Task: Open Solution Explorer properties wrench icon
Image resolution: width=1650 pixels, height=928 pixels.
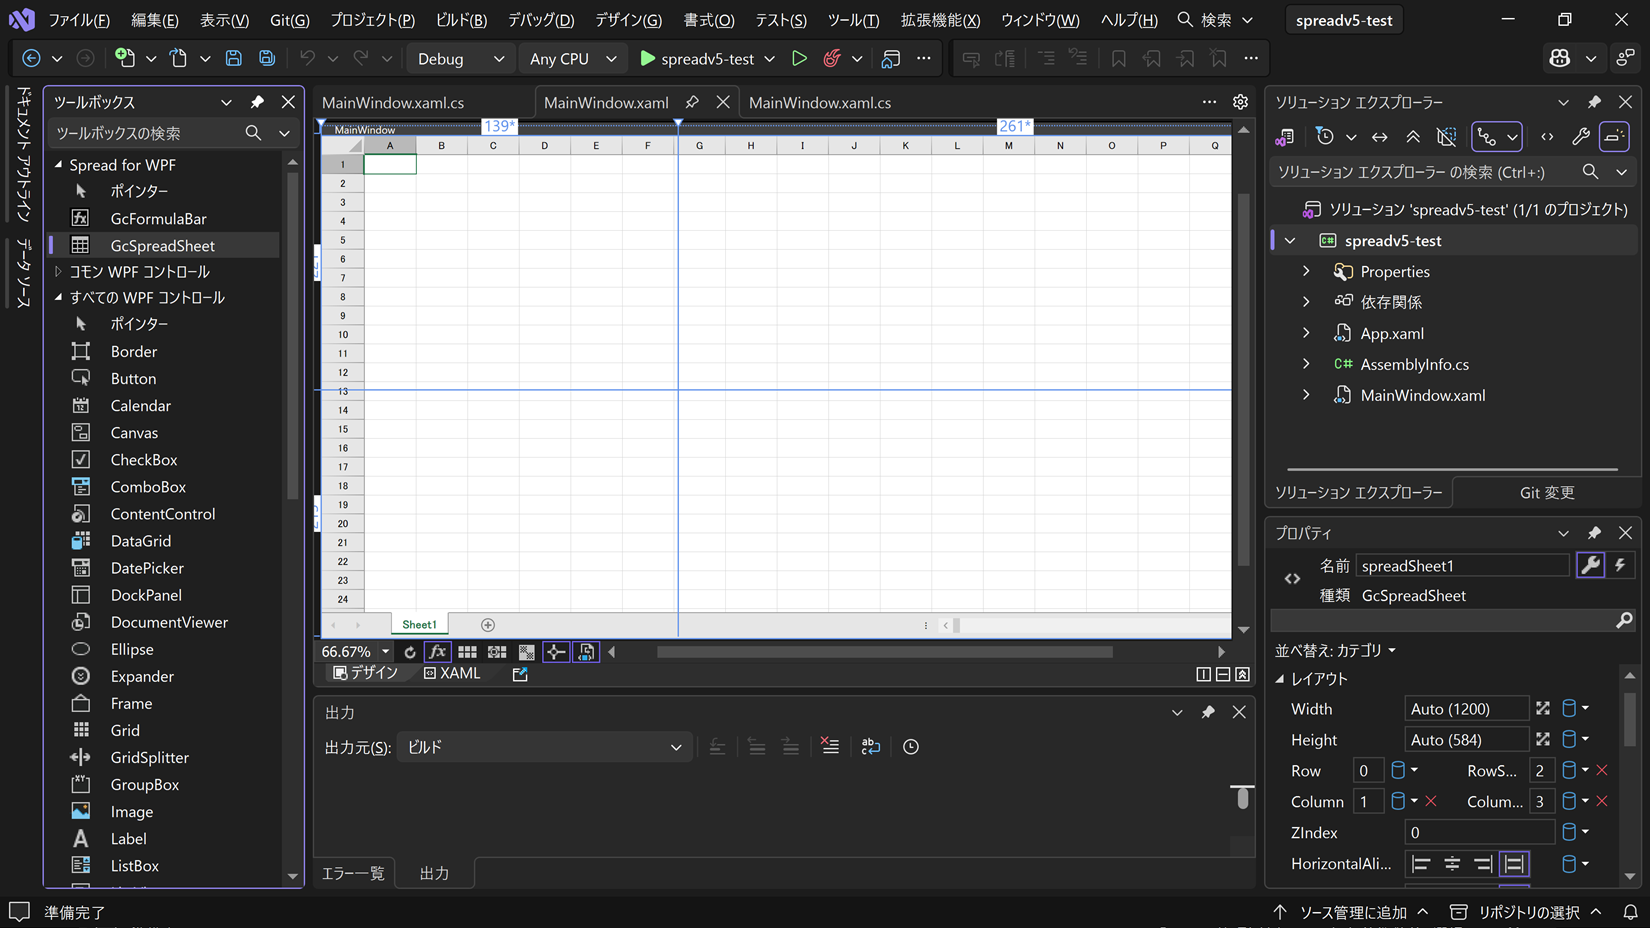Action: (x=1581, y=137)
